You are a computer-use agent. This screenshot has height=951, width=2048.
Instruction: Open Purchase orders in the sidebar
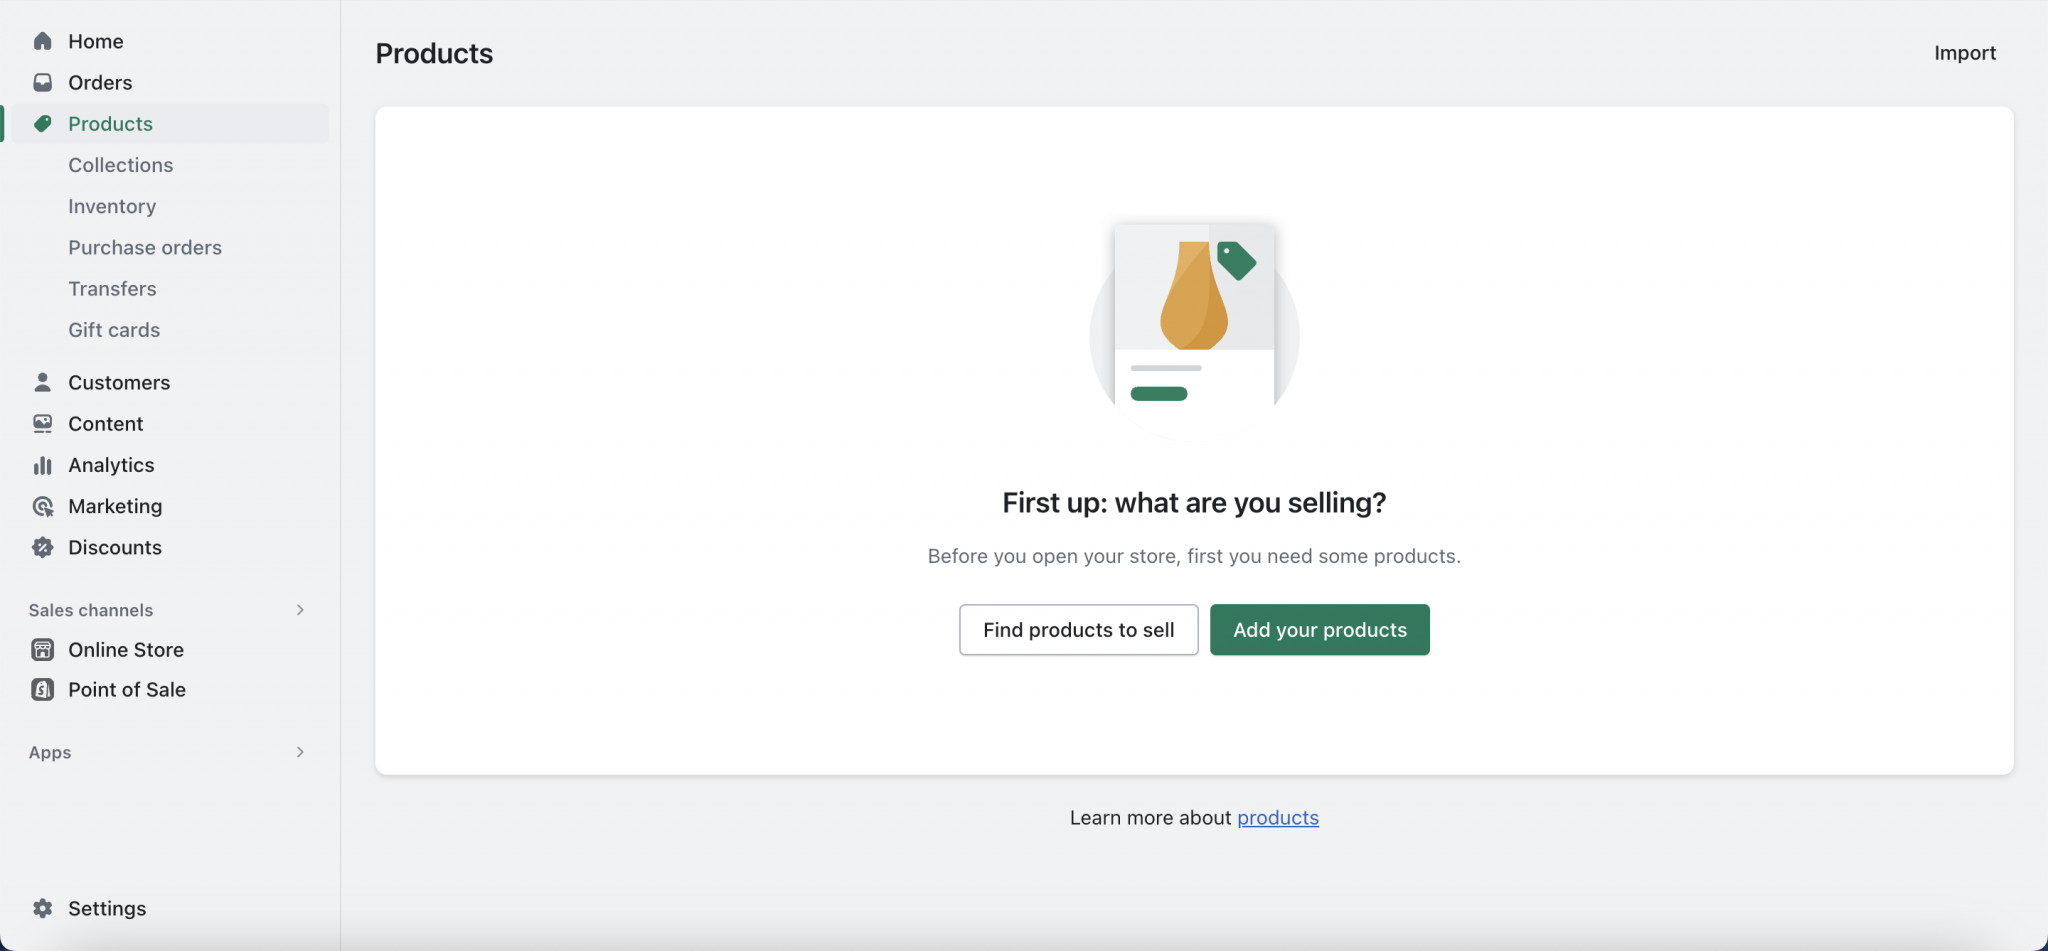tap(145, 247)
